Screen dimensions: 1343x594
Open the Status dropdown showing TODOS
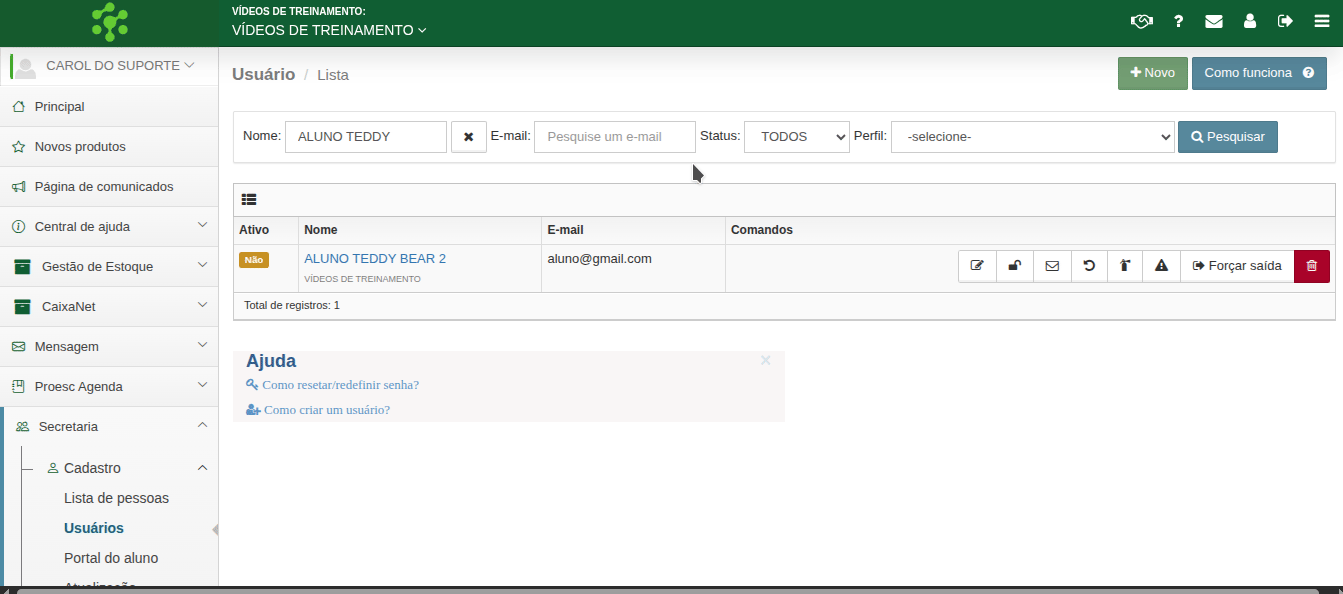pyautogui.click(x=796, y=137)
